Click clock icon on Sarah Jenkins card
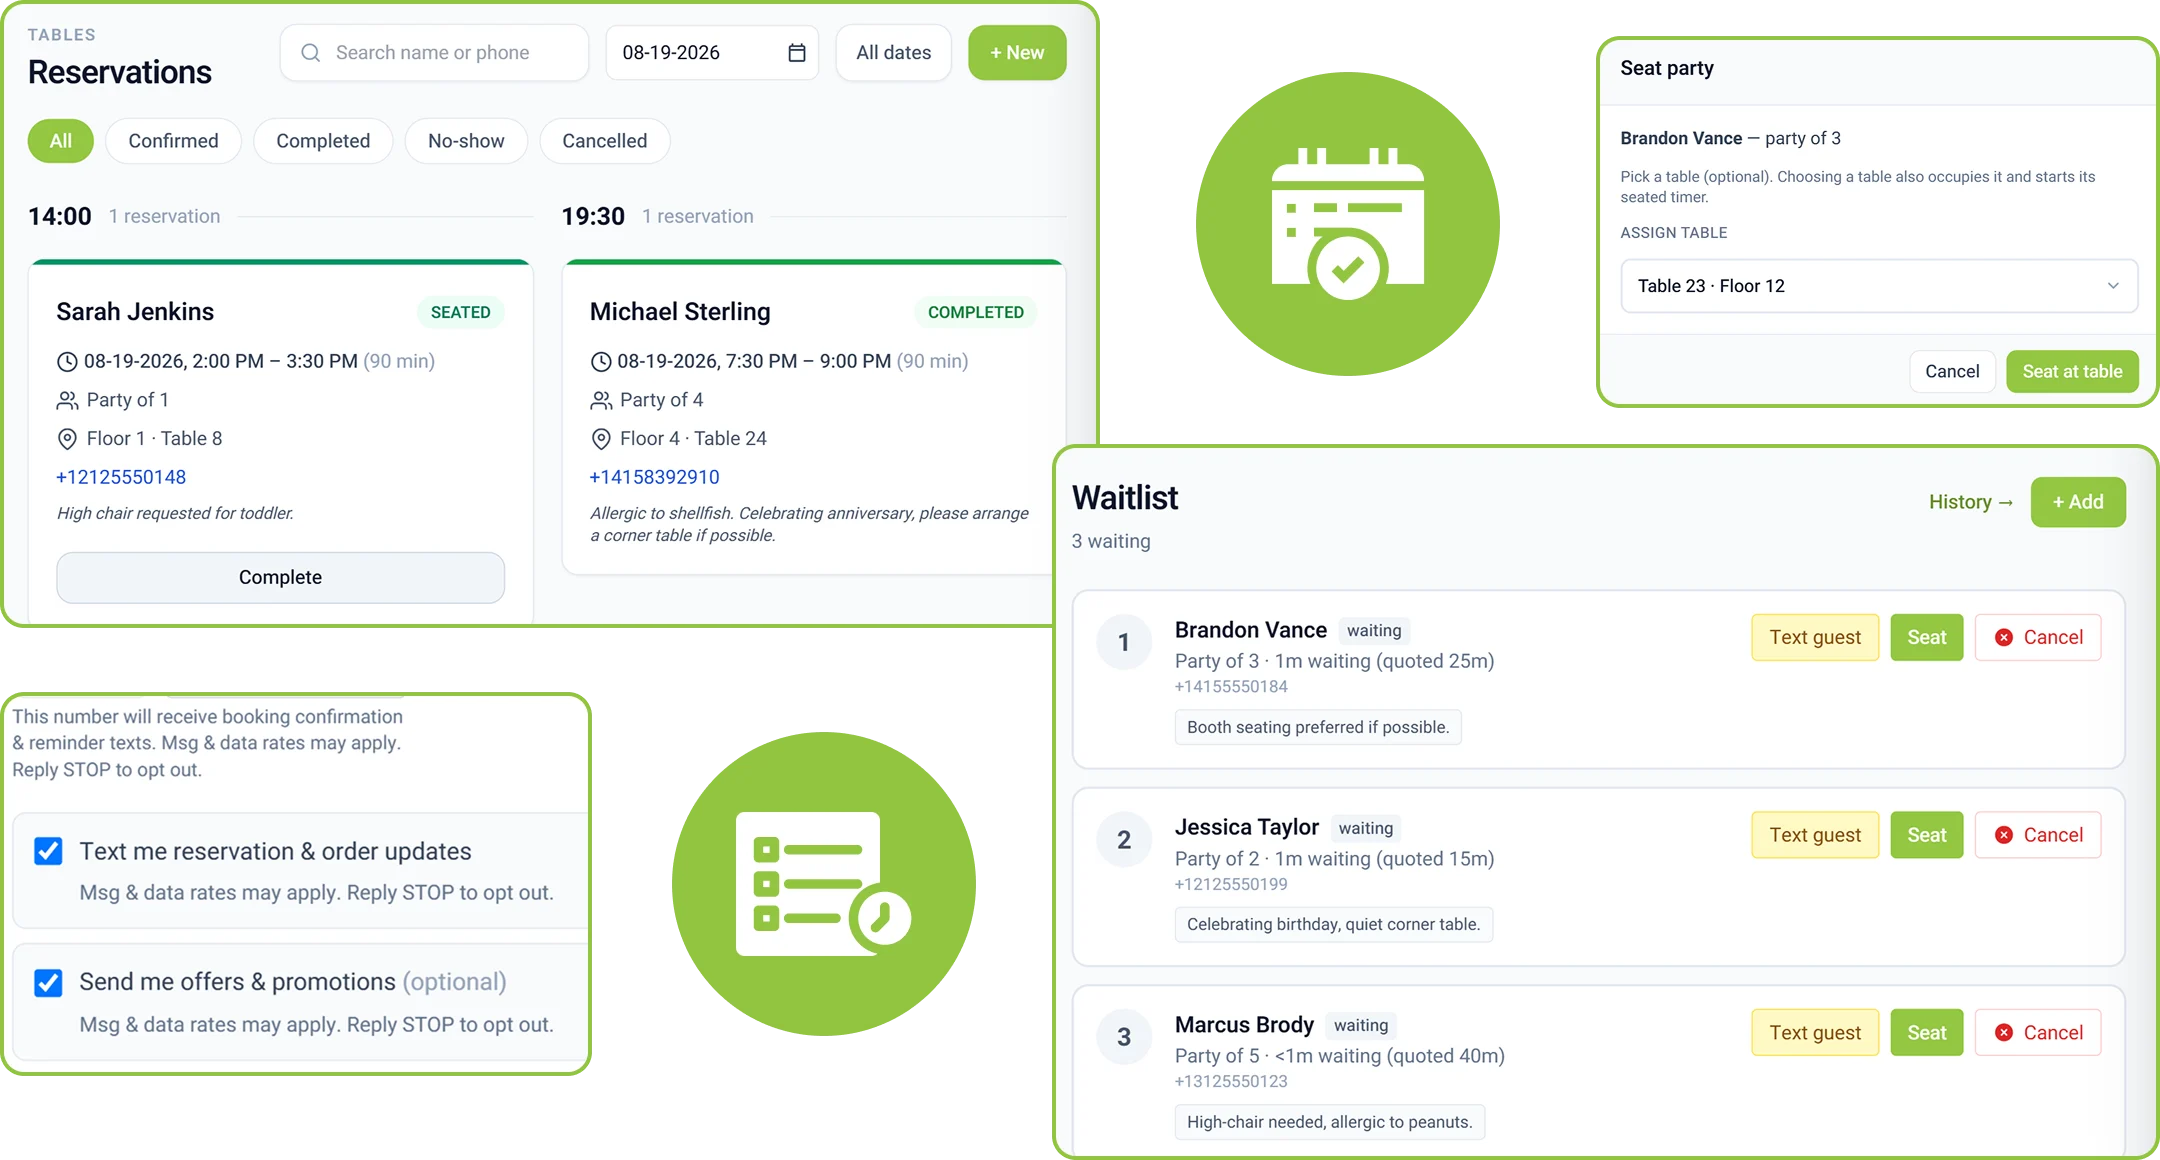Screen dimensions: 2160x1160 67,362
